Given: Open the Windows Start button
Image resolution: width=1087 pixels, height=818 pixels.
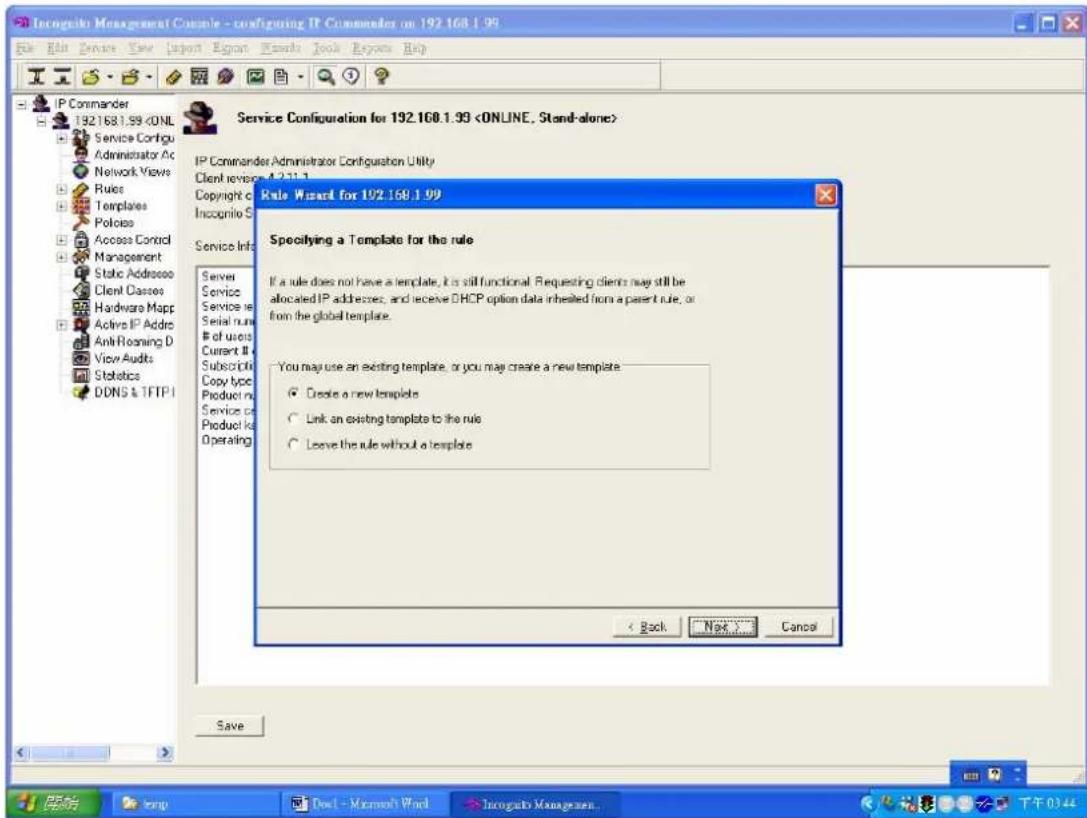Looking at the screenshot, I should [54, 803].
